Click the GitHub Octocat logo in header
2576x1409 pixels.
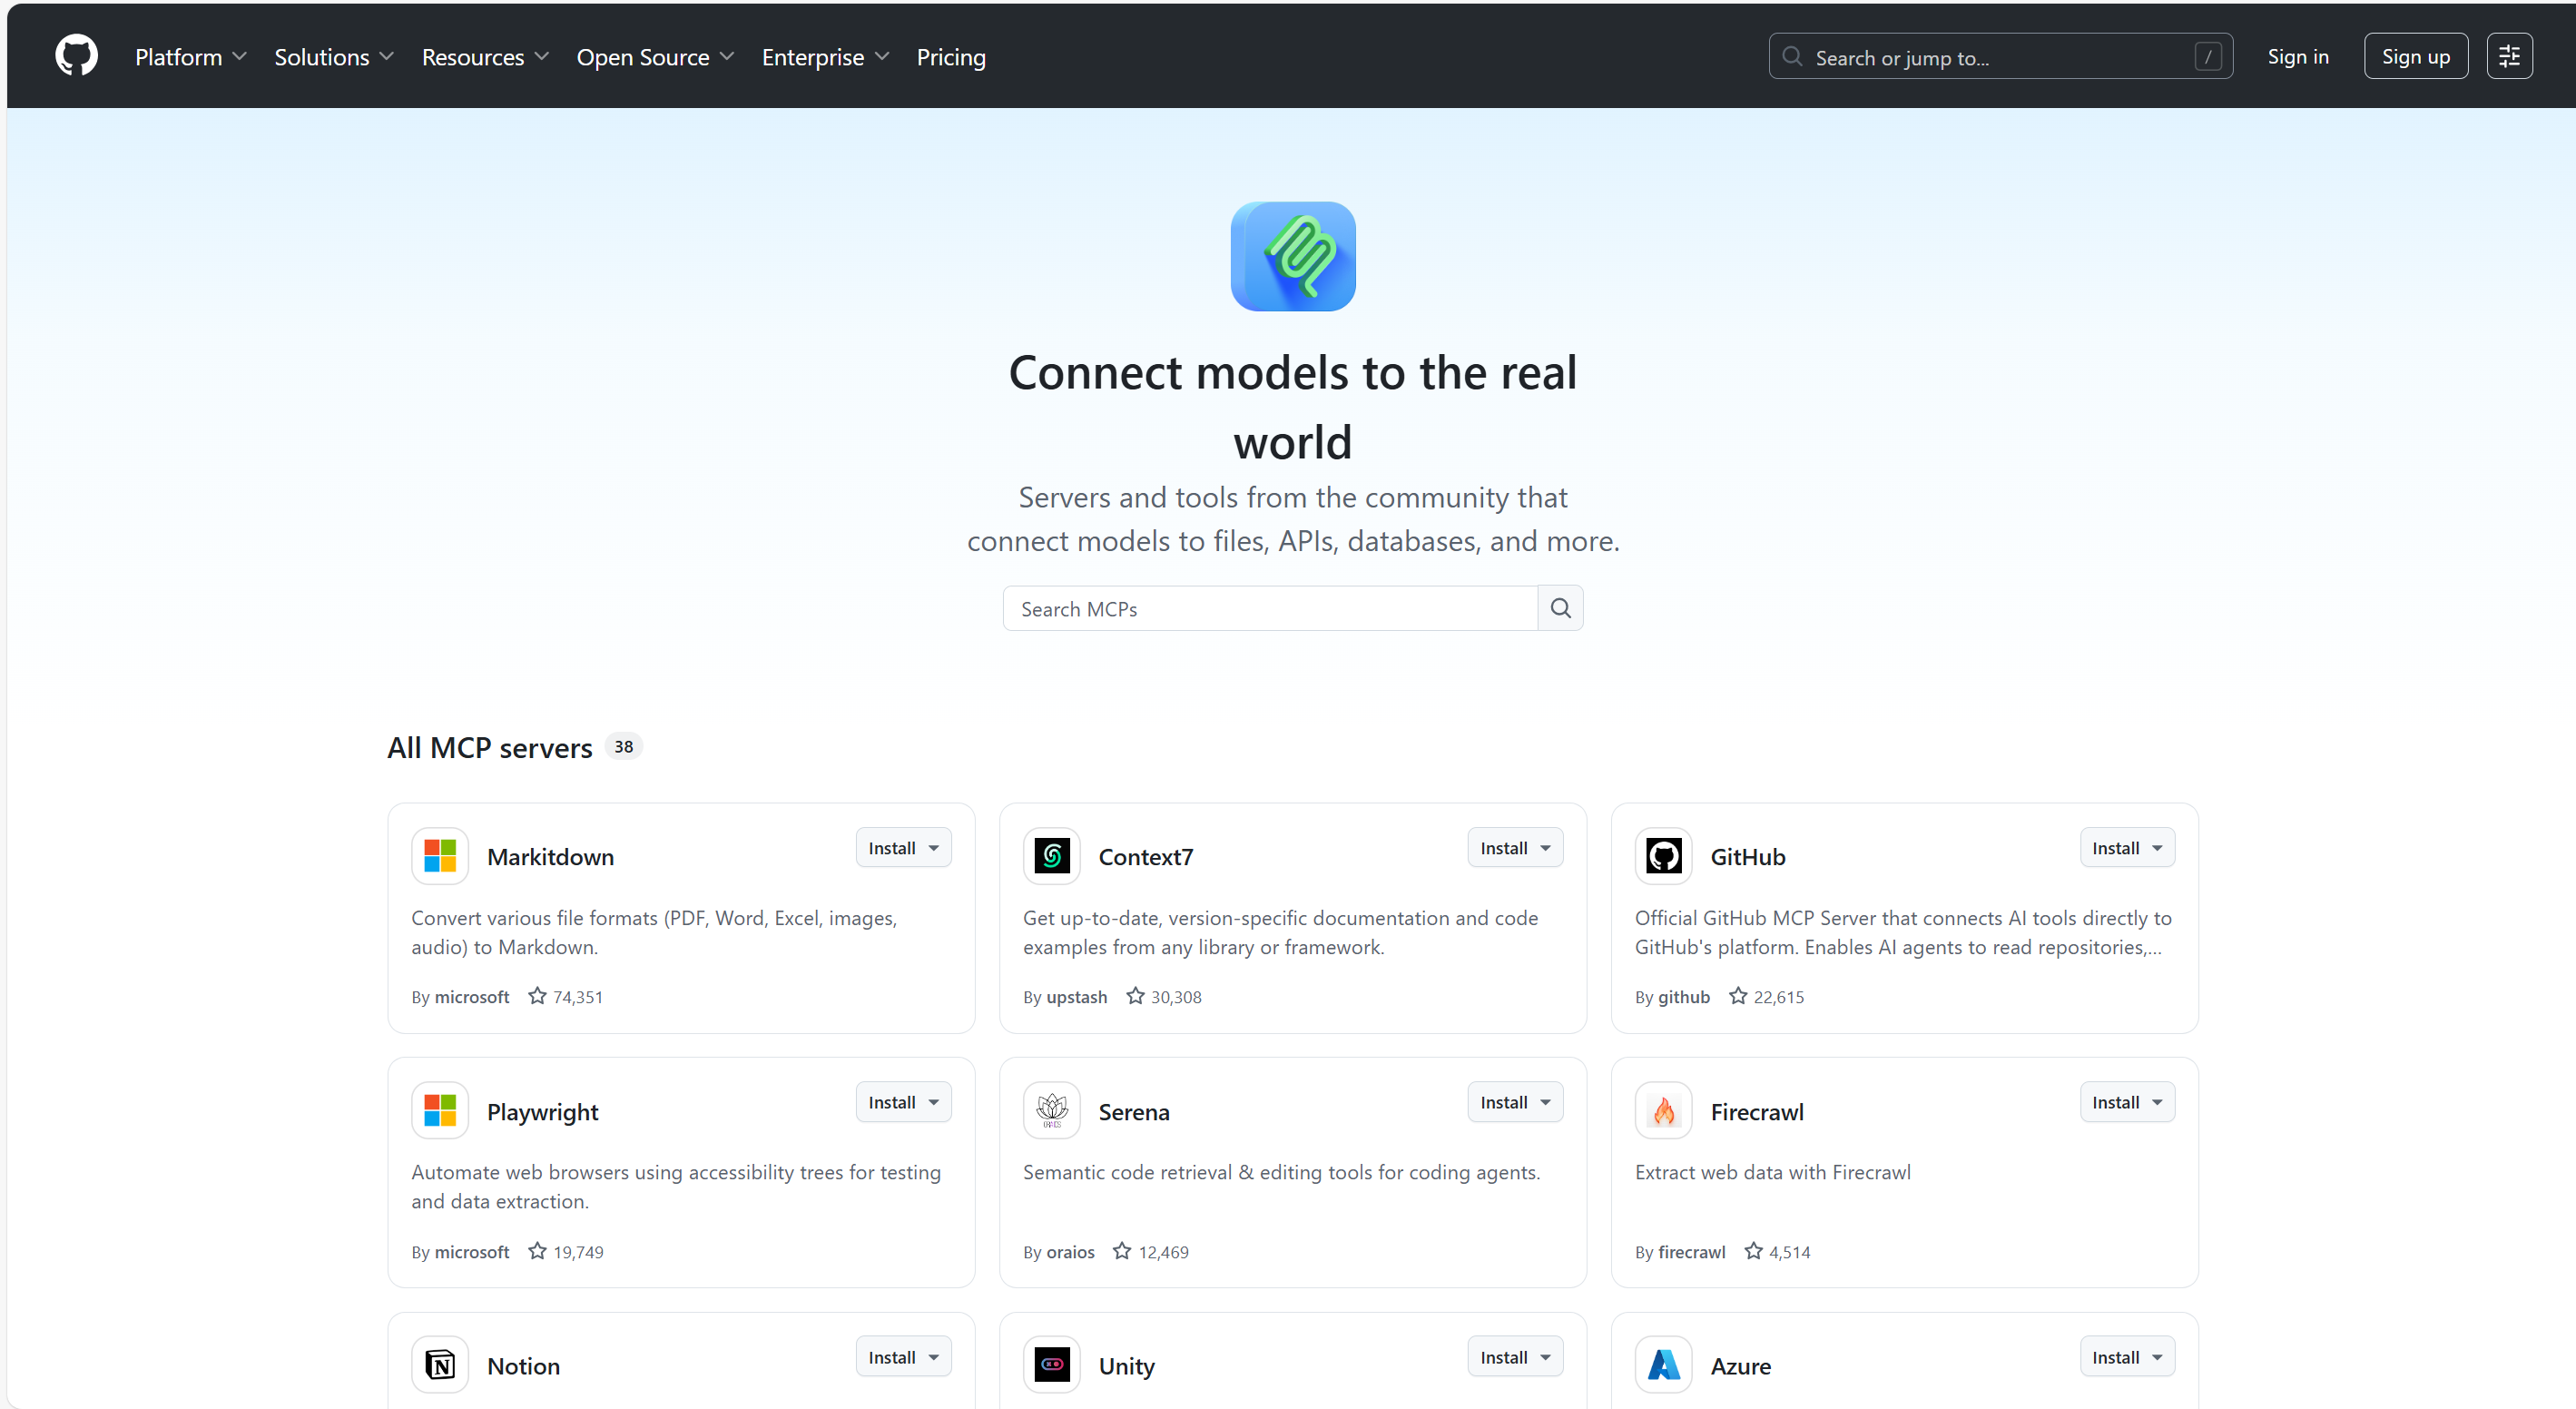pos(76,56)
